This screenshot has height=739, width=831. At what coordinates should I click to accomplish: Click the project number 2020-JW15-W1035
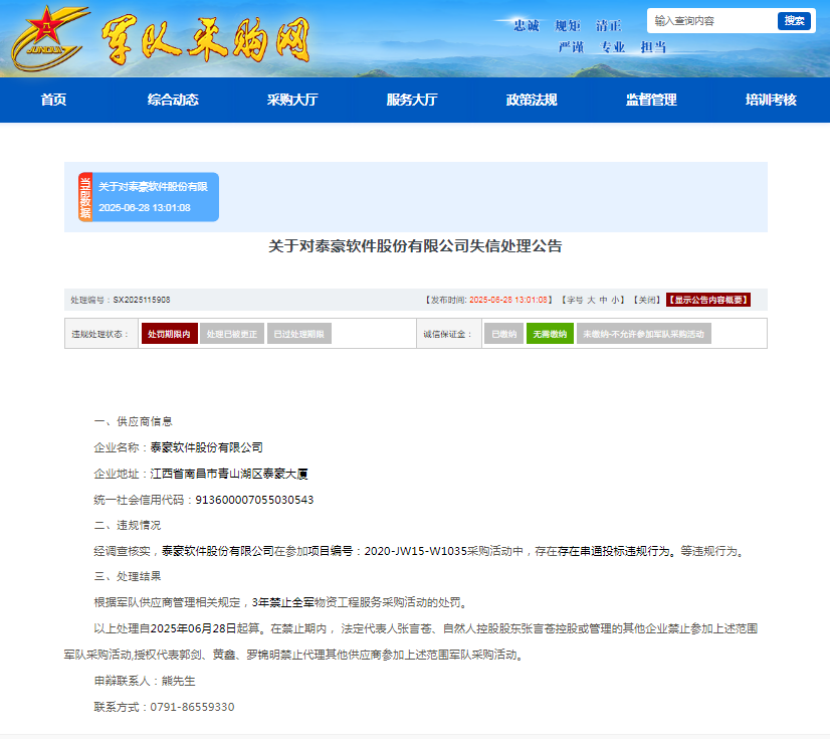point(416,551)
